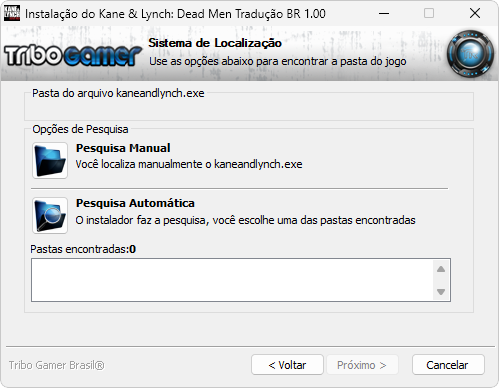Image resolution: width=499 pixels, height=388 pixels.
Task: Select the Pesquisa Automática heading
Action: tap(135, 203)
